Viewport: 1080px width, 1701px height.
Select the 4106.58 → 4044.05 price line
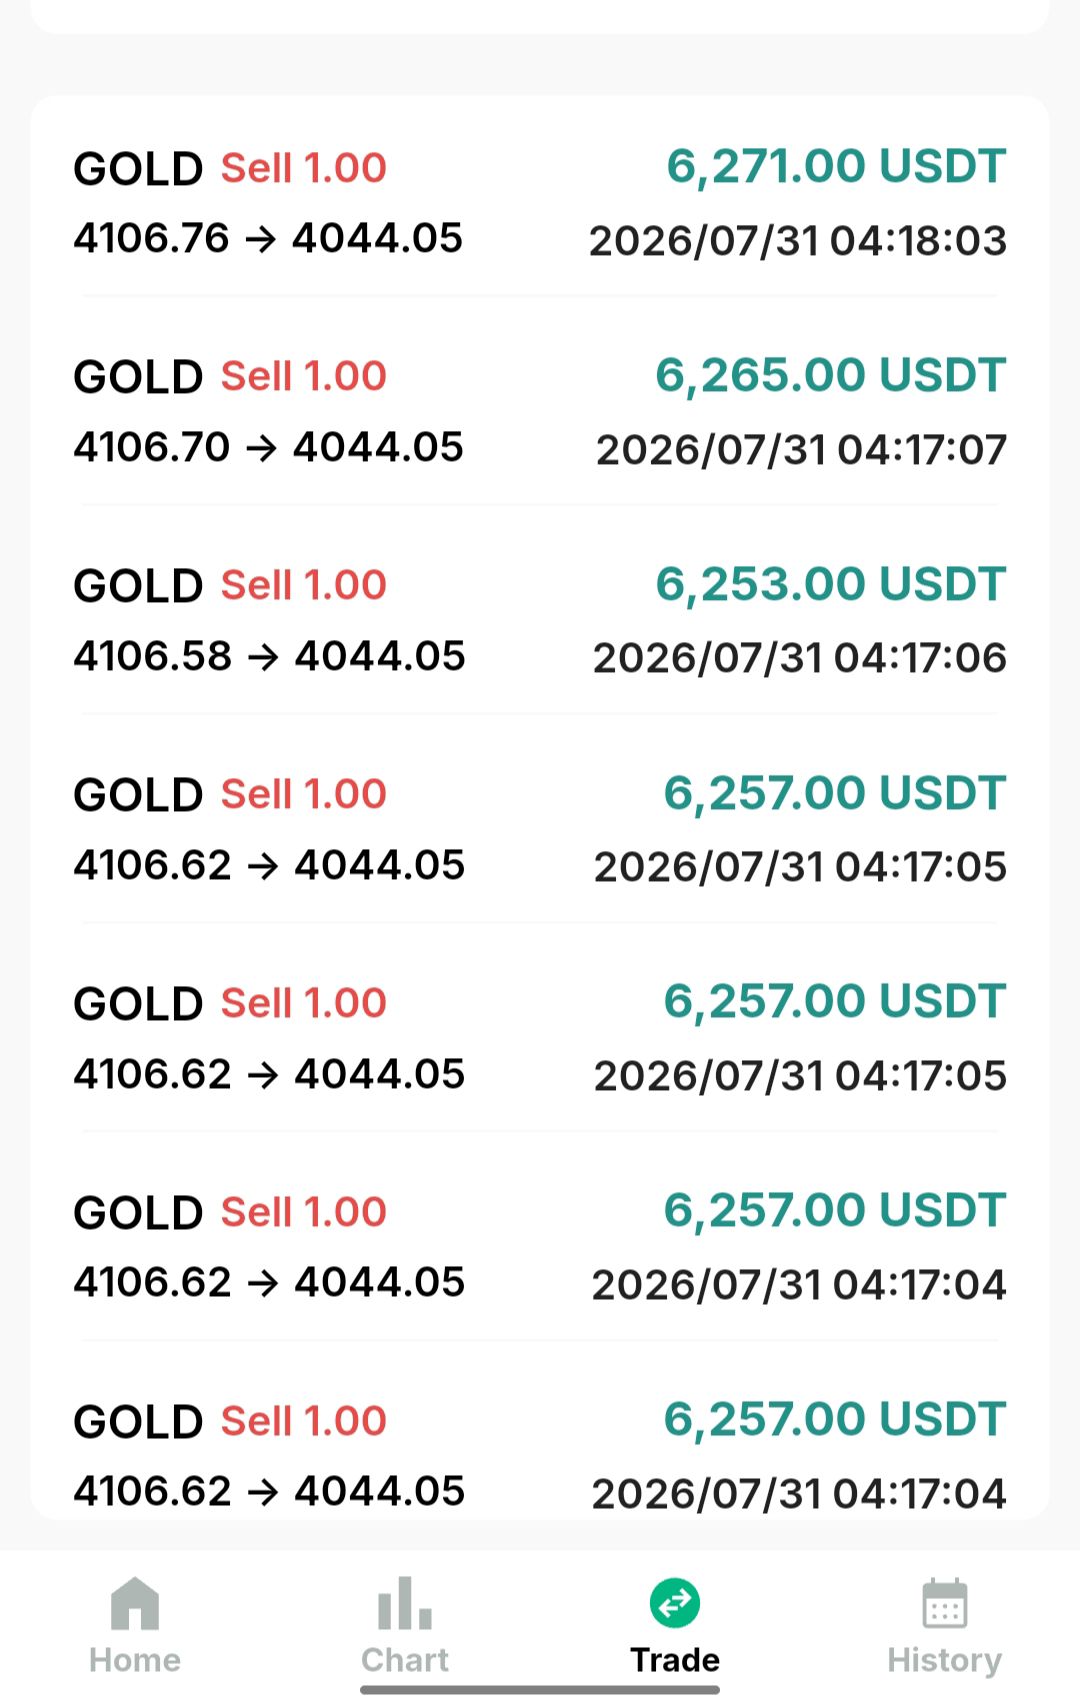(269, 656)
